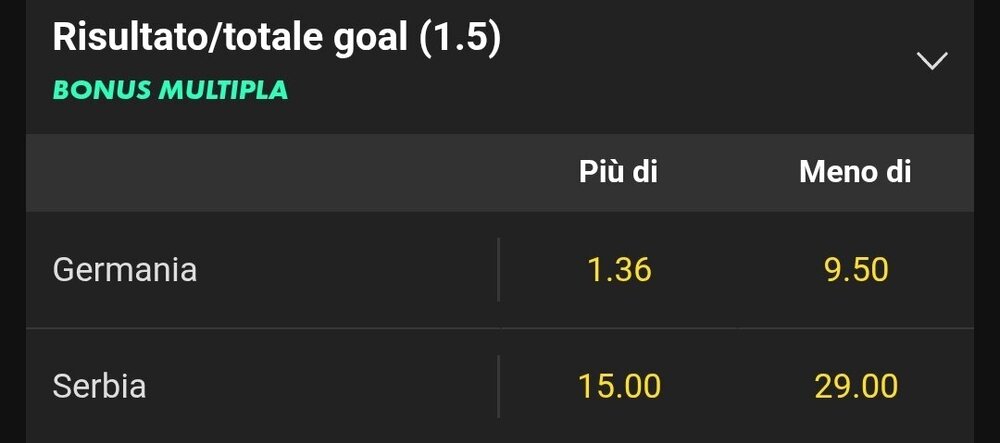Tap the Germania team label

(124, 270)
